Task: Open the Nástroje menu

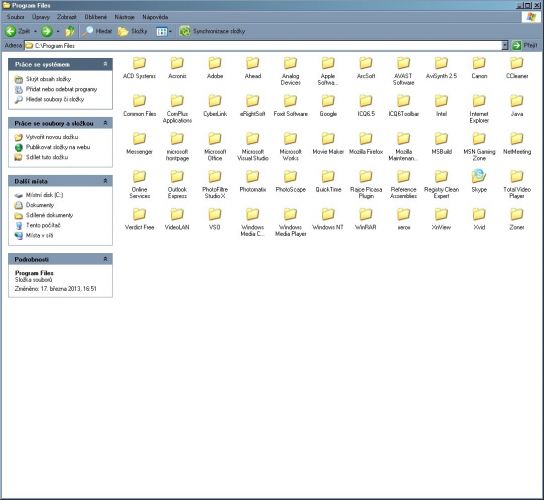Action: tap(124, 17)
